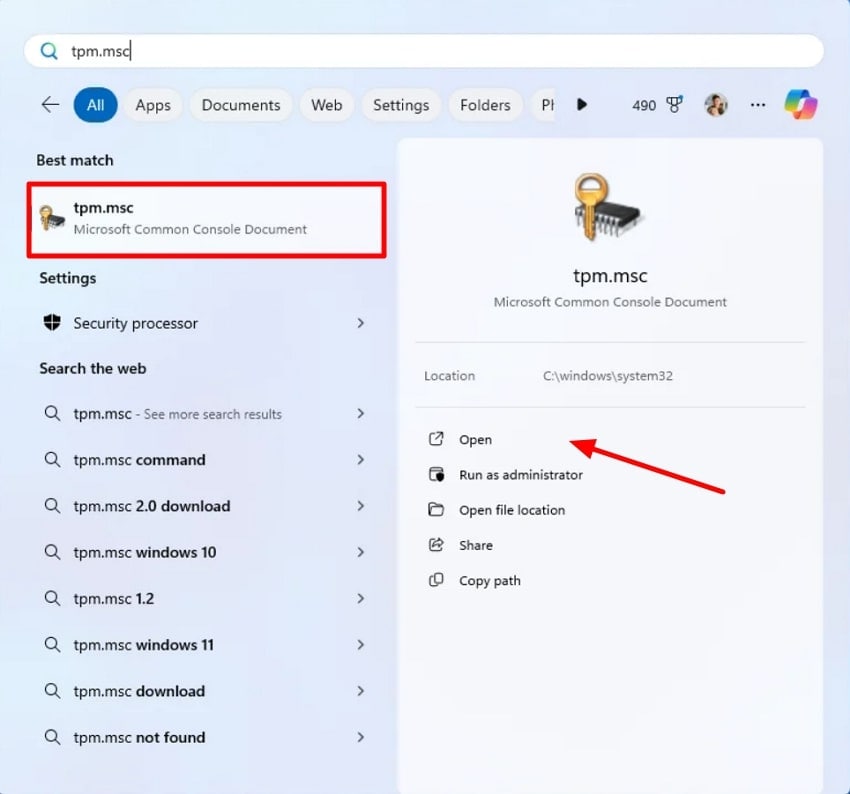The image size is (850, 794).
Task: Open Copilot from the search bar
Action: (803, 104)
